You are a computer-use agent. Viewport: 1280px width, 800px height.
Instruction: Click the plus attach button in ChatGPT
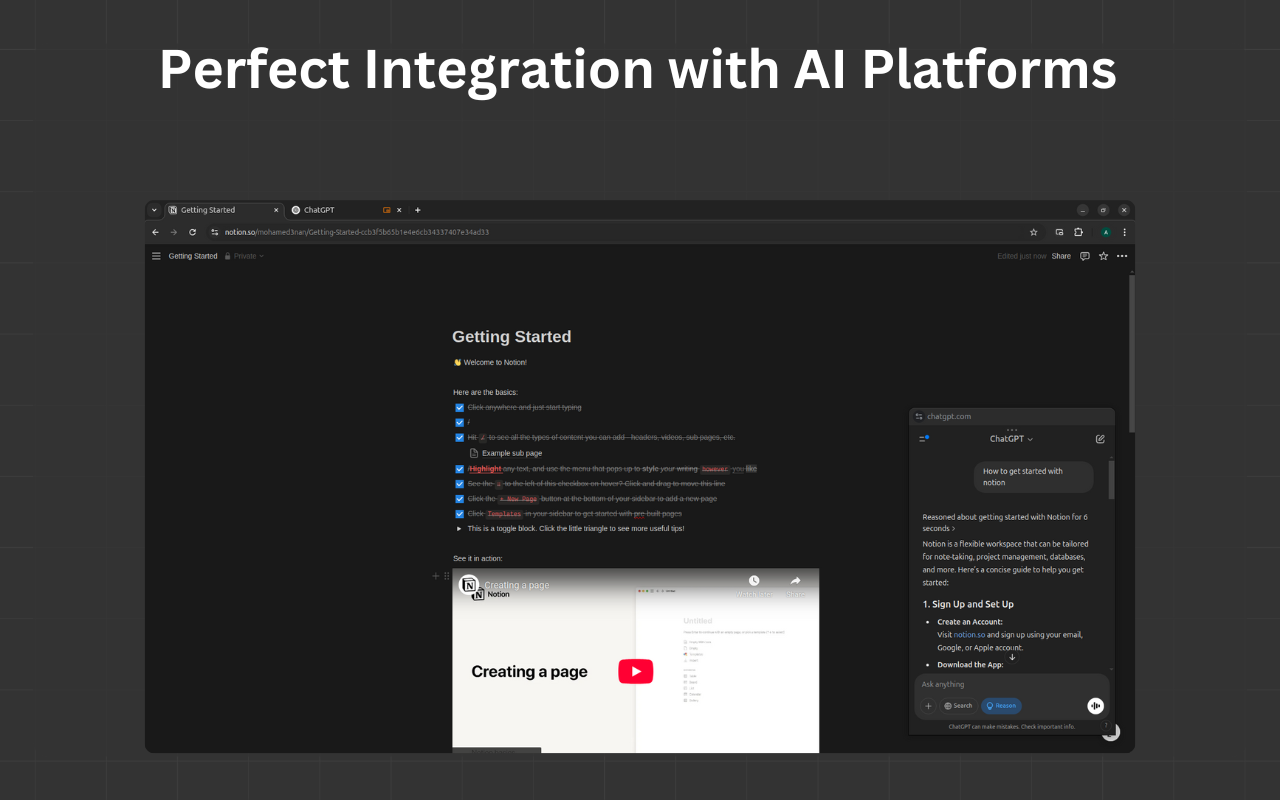coord(928,706)
